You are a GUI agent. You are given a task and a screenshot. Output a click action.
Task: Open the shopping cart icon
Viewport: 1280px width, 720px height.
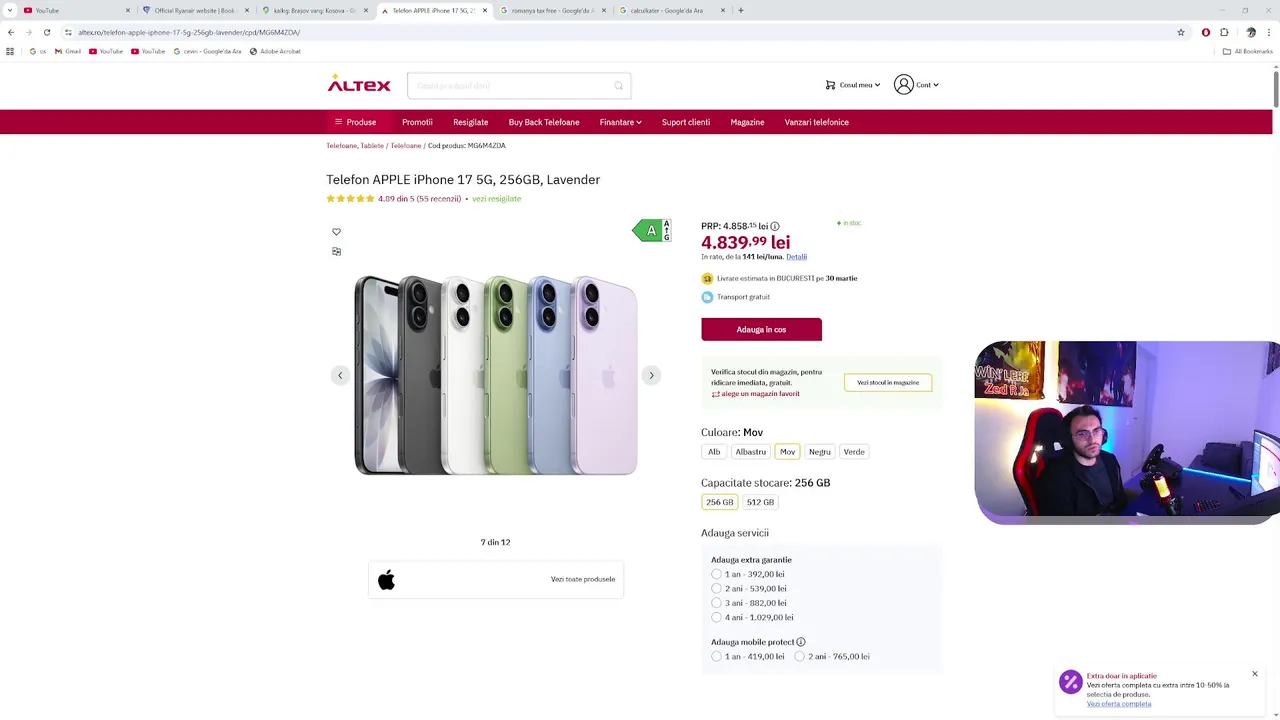[830, 85]
